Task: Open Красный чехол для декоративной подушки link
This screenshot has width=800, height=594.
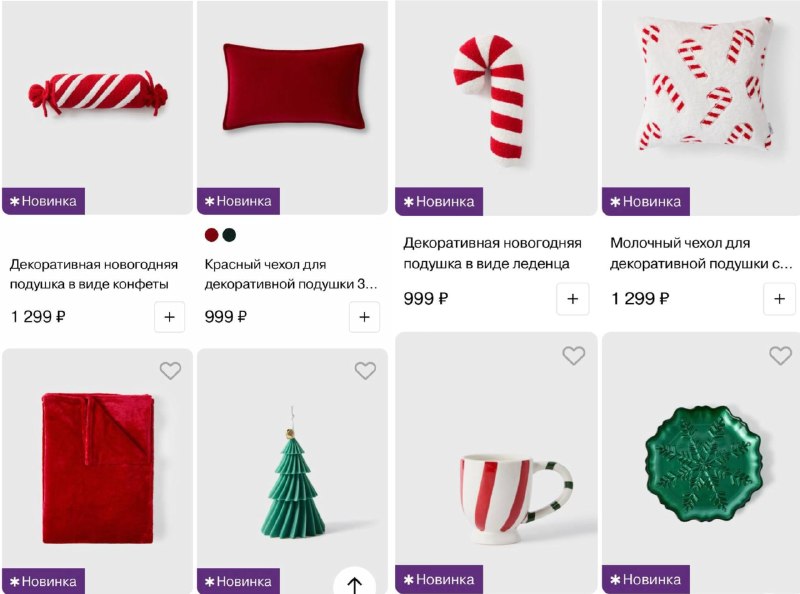Action: point(291,274)
